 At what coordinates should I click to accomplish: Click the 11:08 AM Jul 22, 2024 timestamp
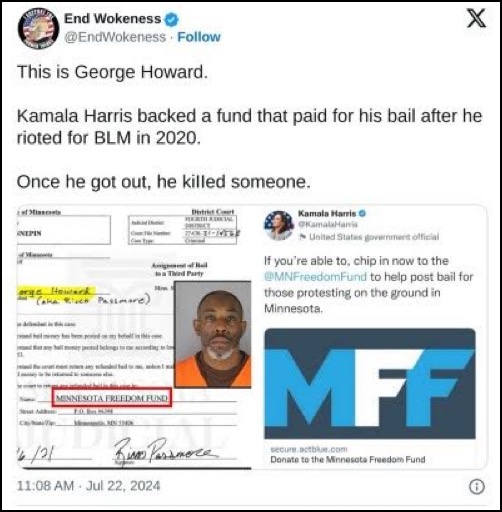pos(88,486)
